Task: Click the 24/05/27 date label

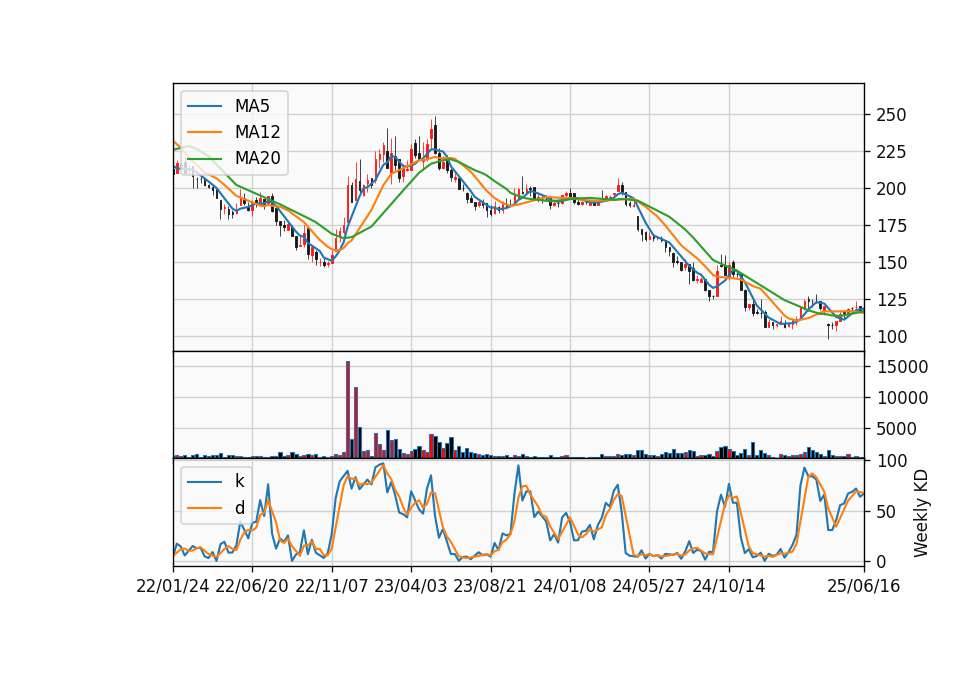Action: click(649, 586)
